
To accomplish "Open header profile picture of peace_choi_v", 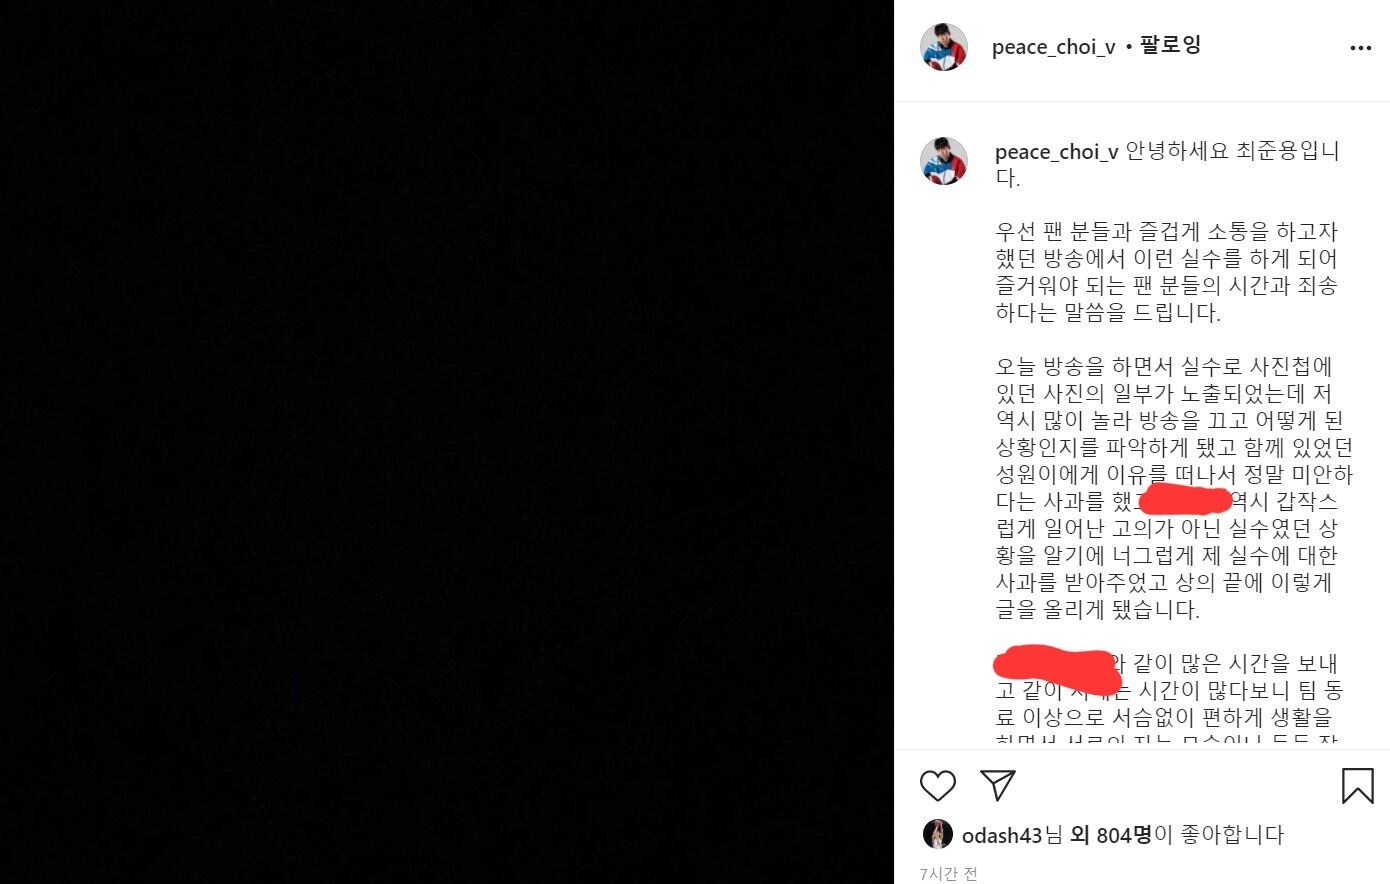I will coord(944,47).
